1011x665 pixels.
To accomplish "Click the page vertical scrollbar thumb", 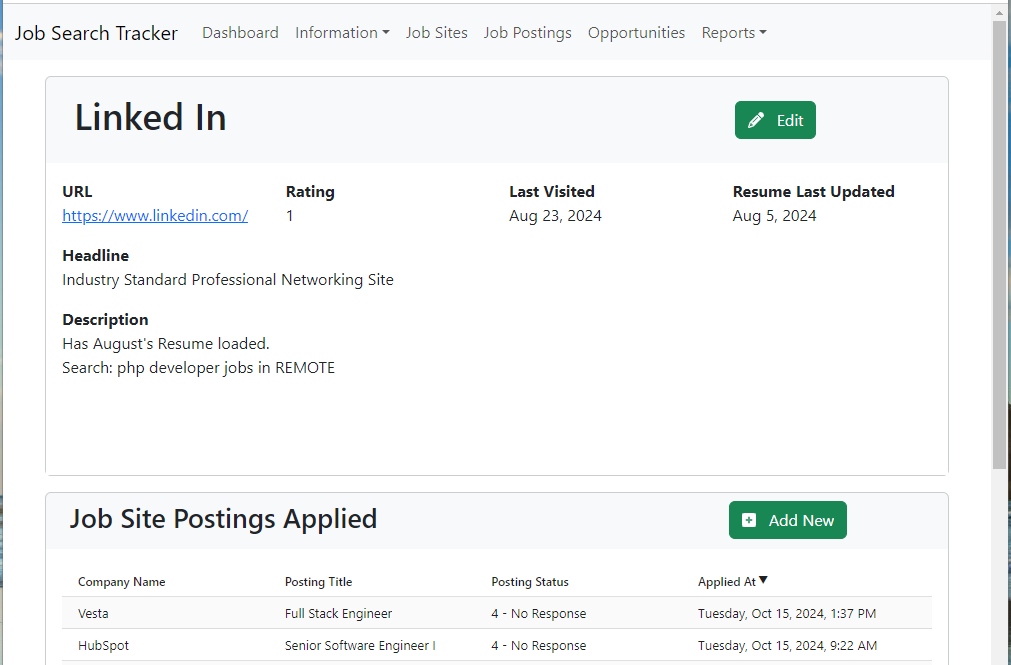I will 999,245.
